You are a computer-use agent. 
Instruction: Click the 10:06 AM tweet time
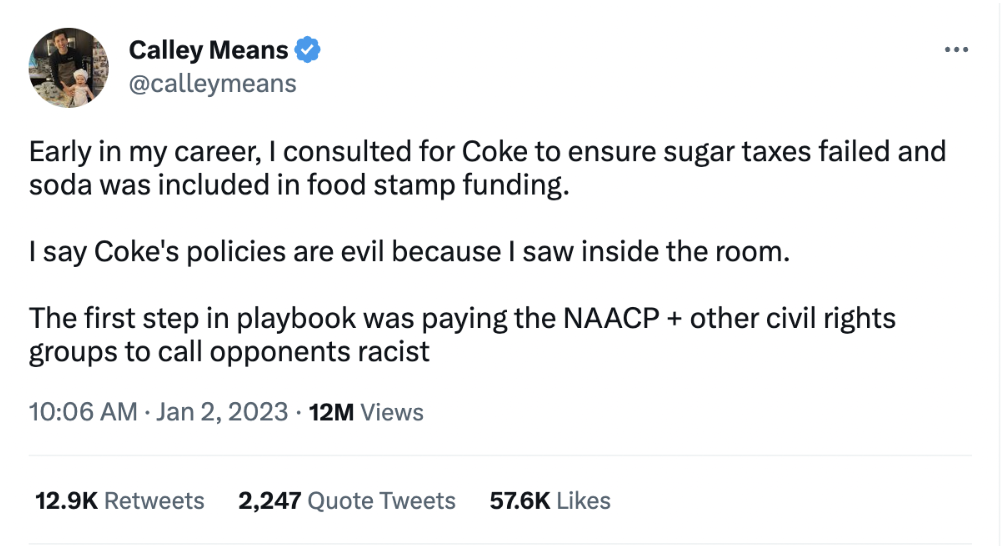tap(82, 412)
